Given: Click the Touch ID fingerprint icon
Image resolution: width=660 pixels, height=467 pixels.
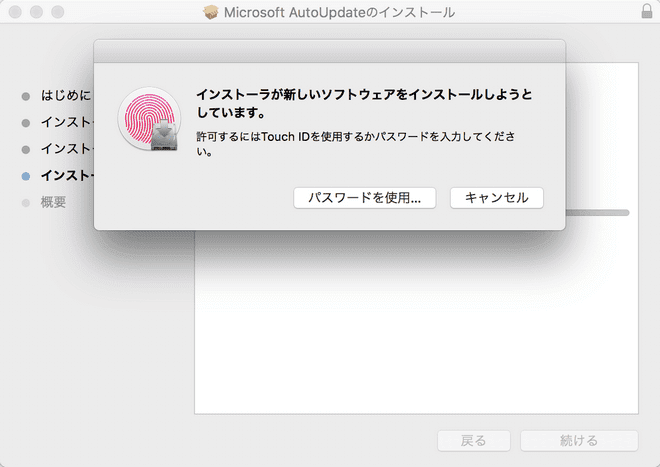Looking at the screenshot, I should (x=149, y=119).
